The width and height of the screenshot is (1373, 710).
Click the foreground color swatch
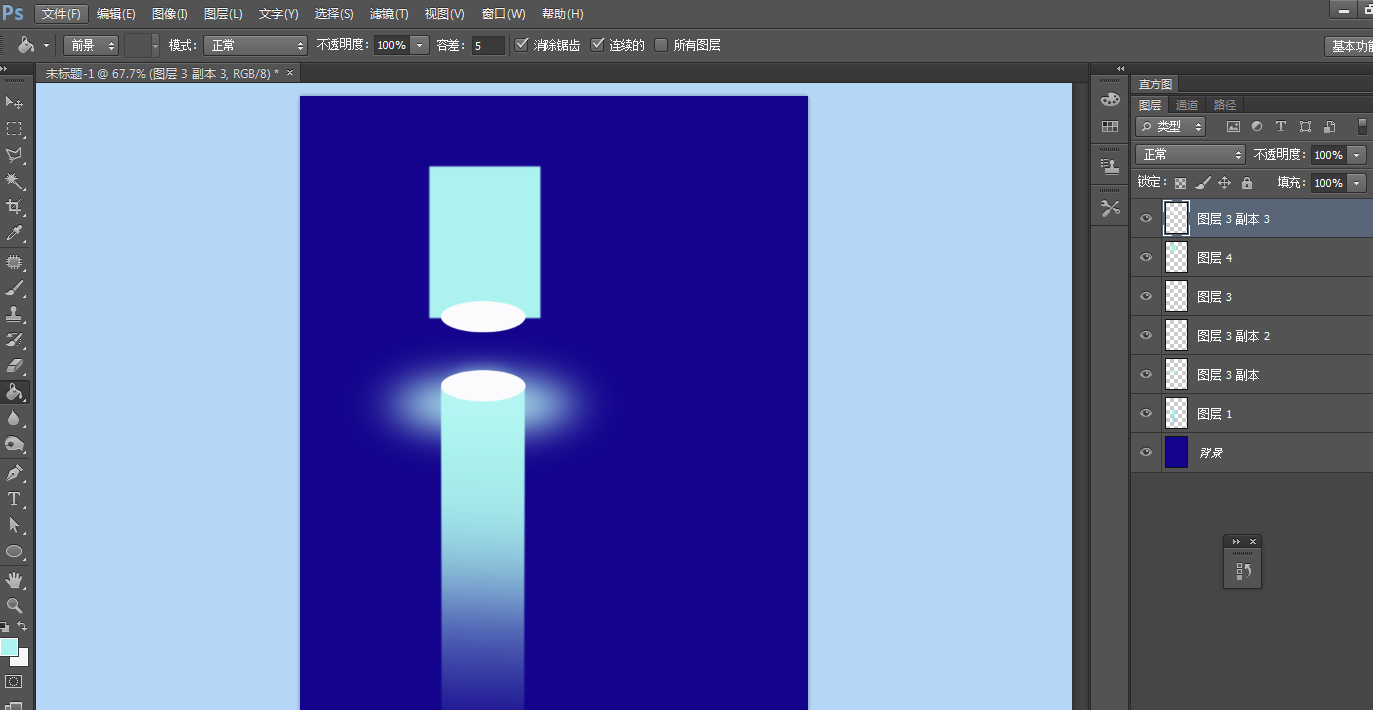[x=9, y=647]
